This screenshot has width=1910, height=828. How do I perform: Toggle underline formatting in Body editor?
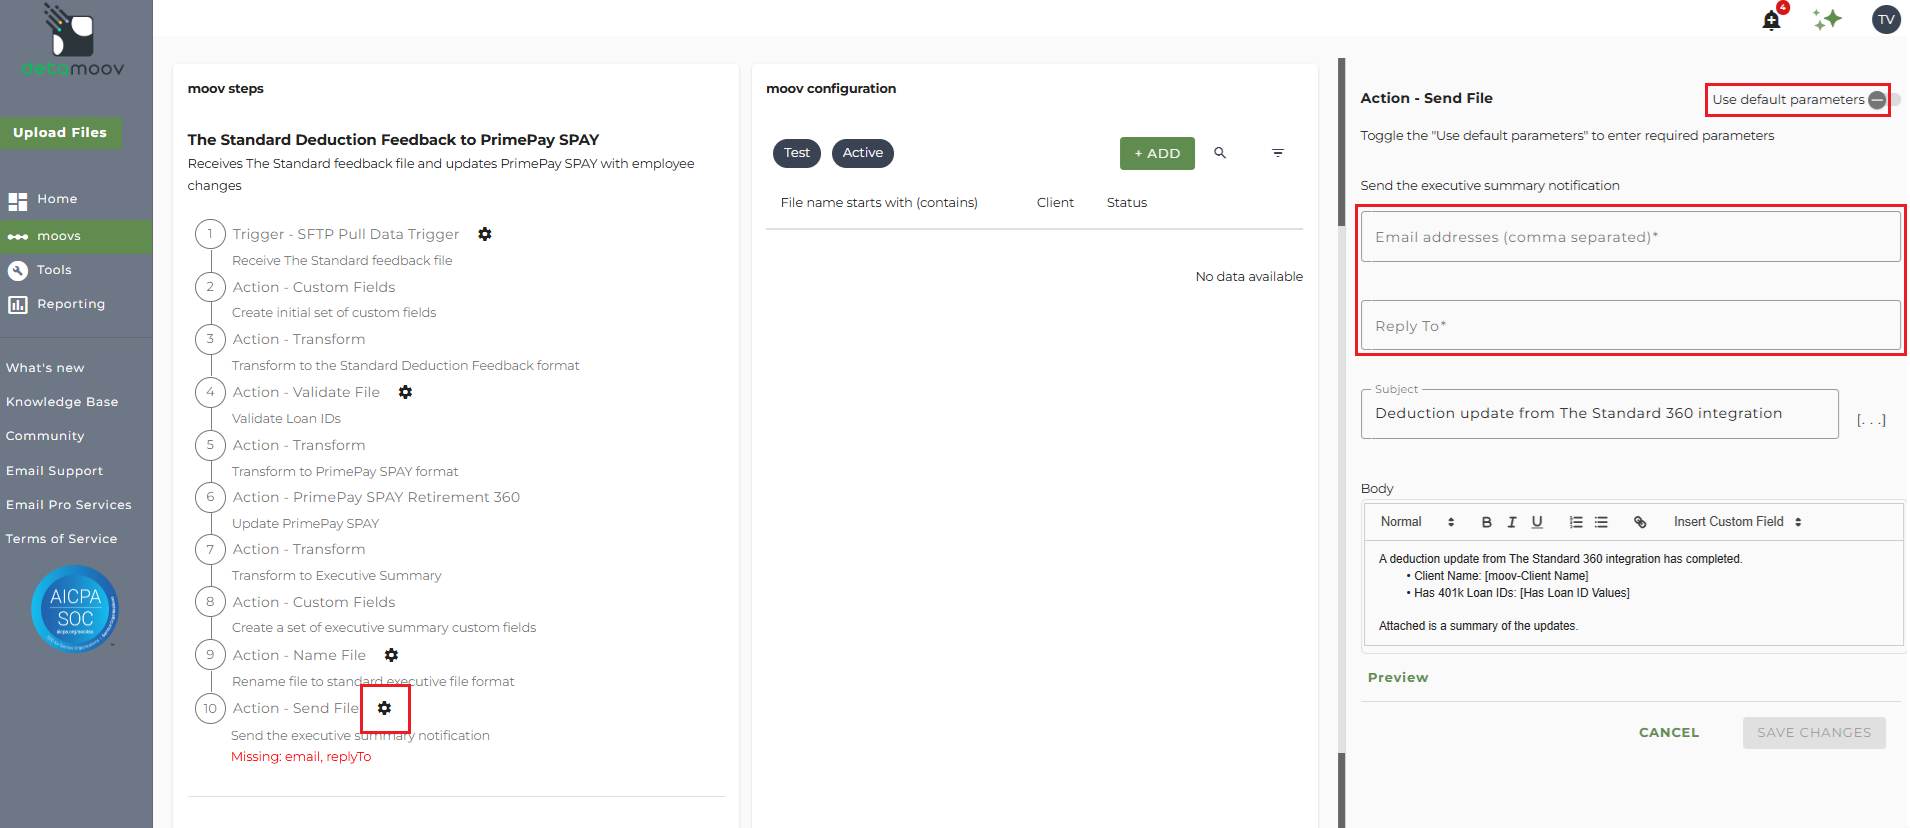click(x=1537, y=522)
